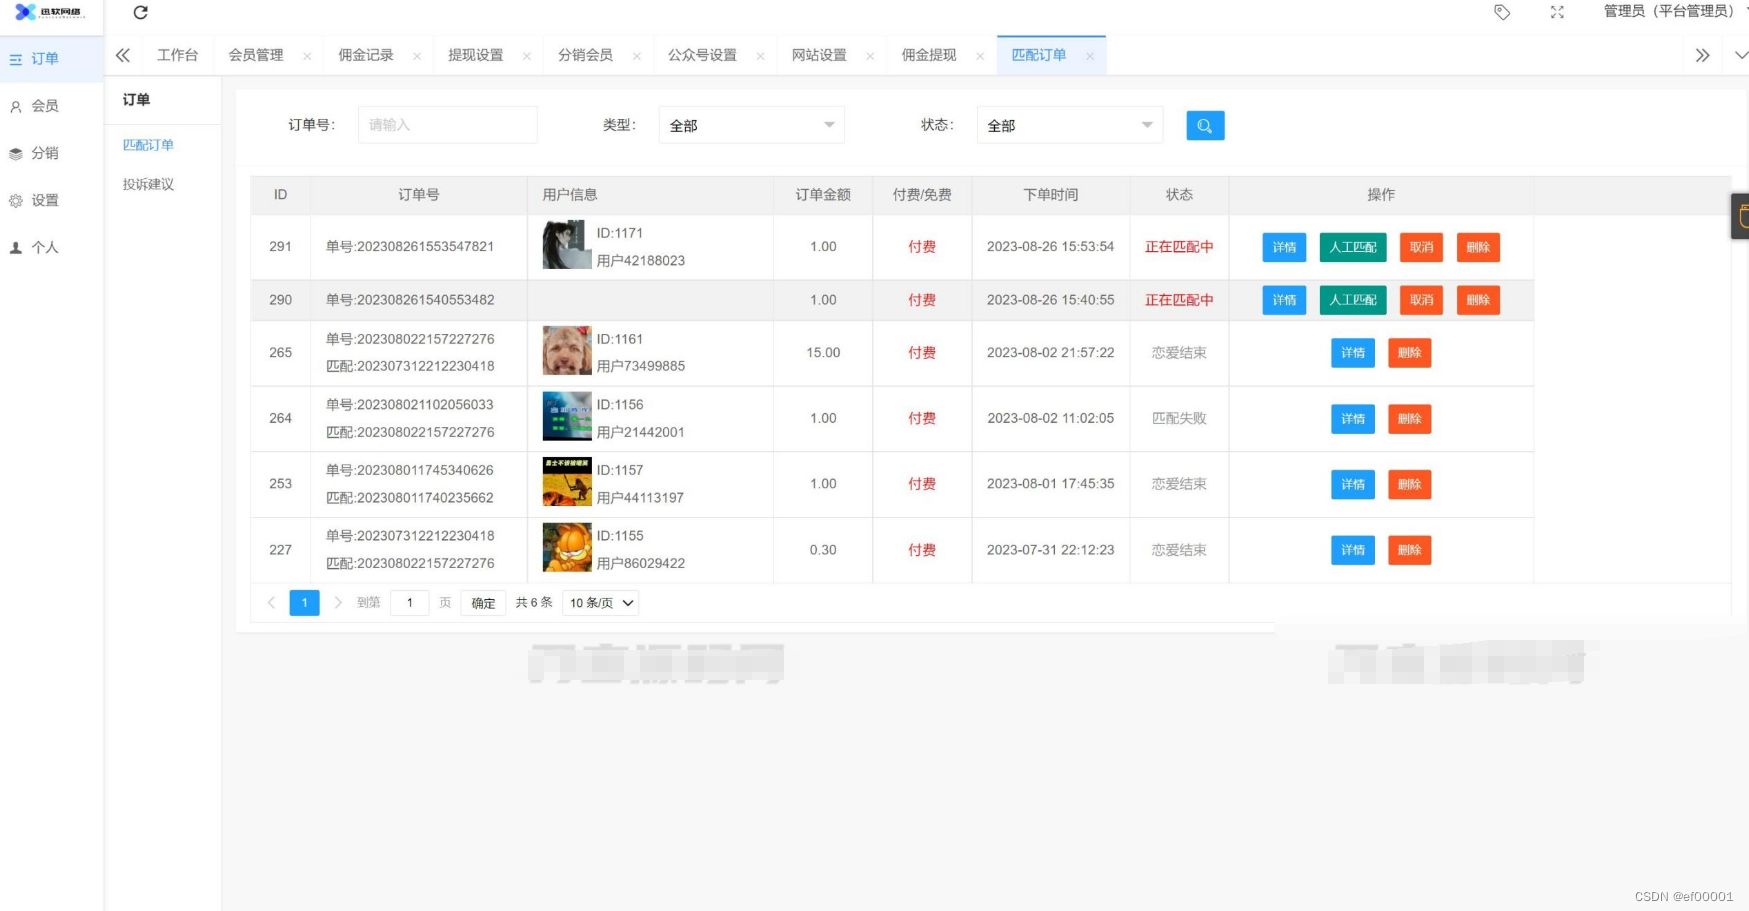Select 投诉建议 in the left menu

pos(146,184)
